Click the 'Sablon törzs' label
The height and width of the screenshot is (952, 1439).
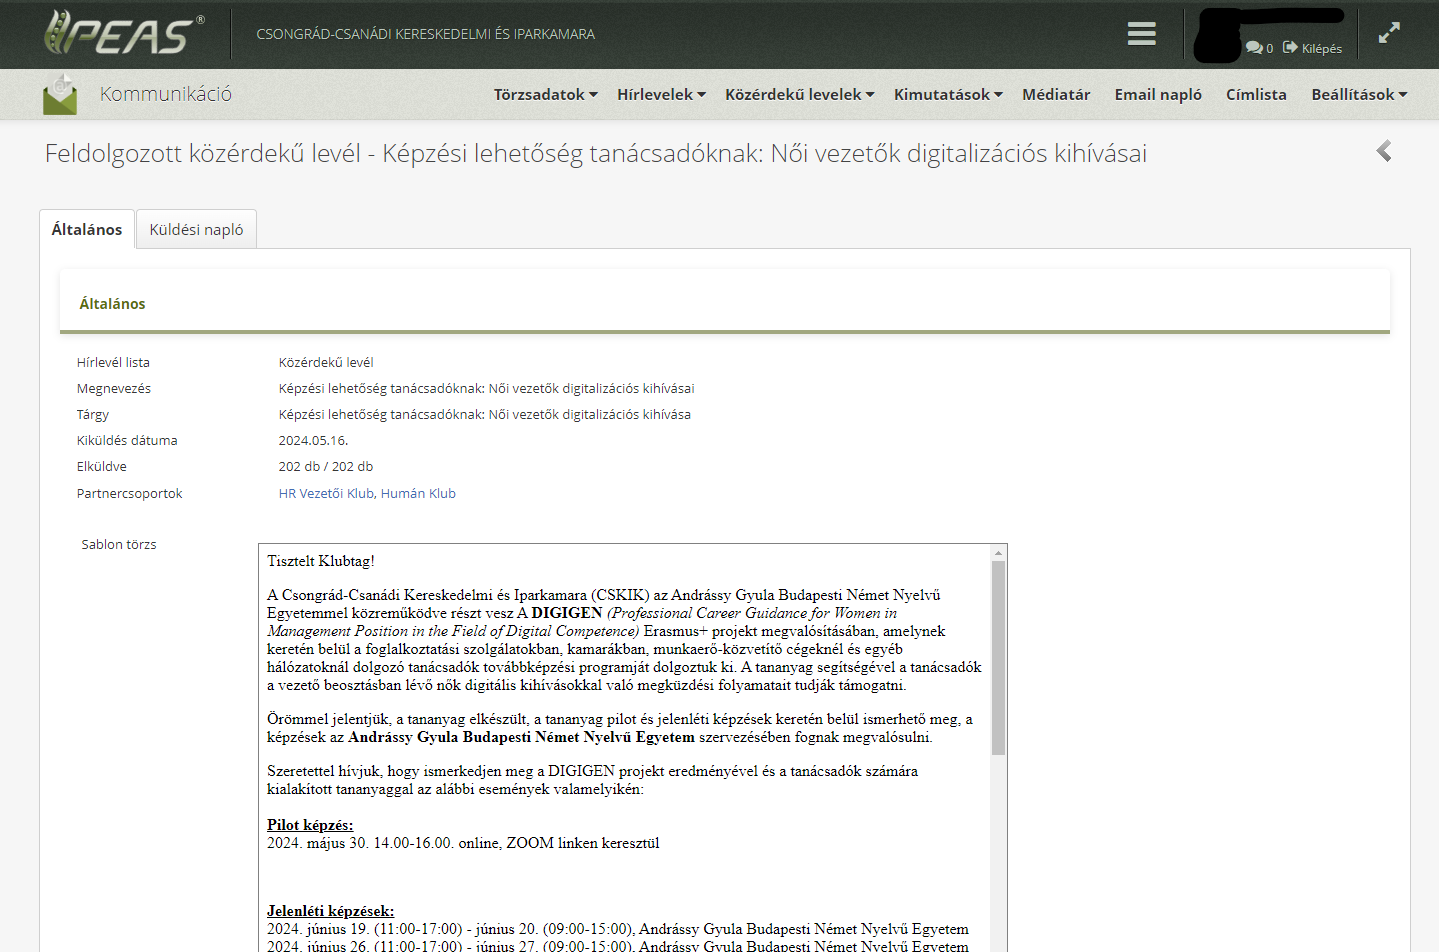click(x=119, y=544)
